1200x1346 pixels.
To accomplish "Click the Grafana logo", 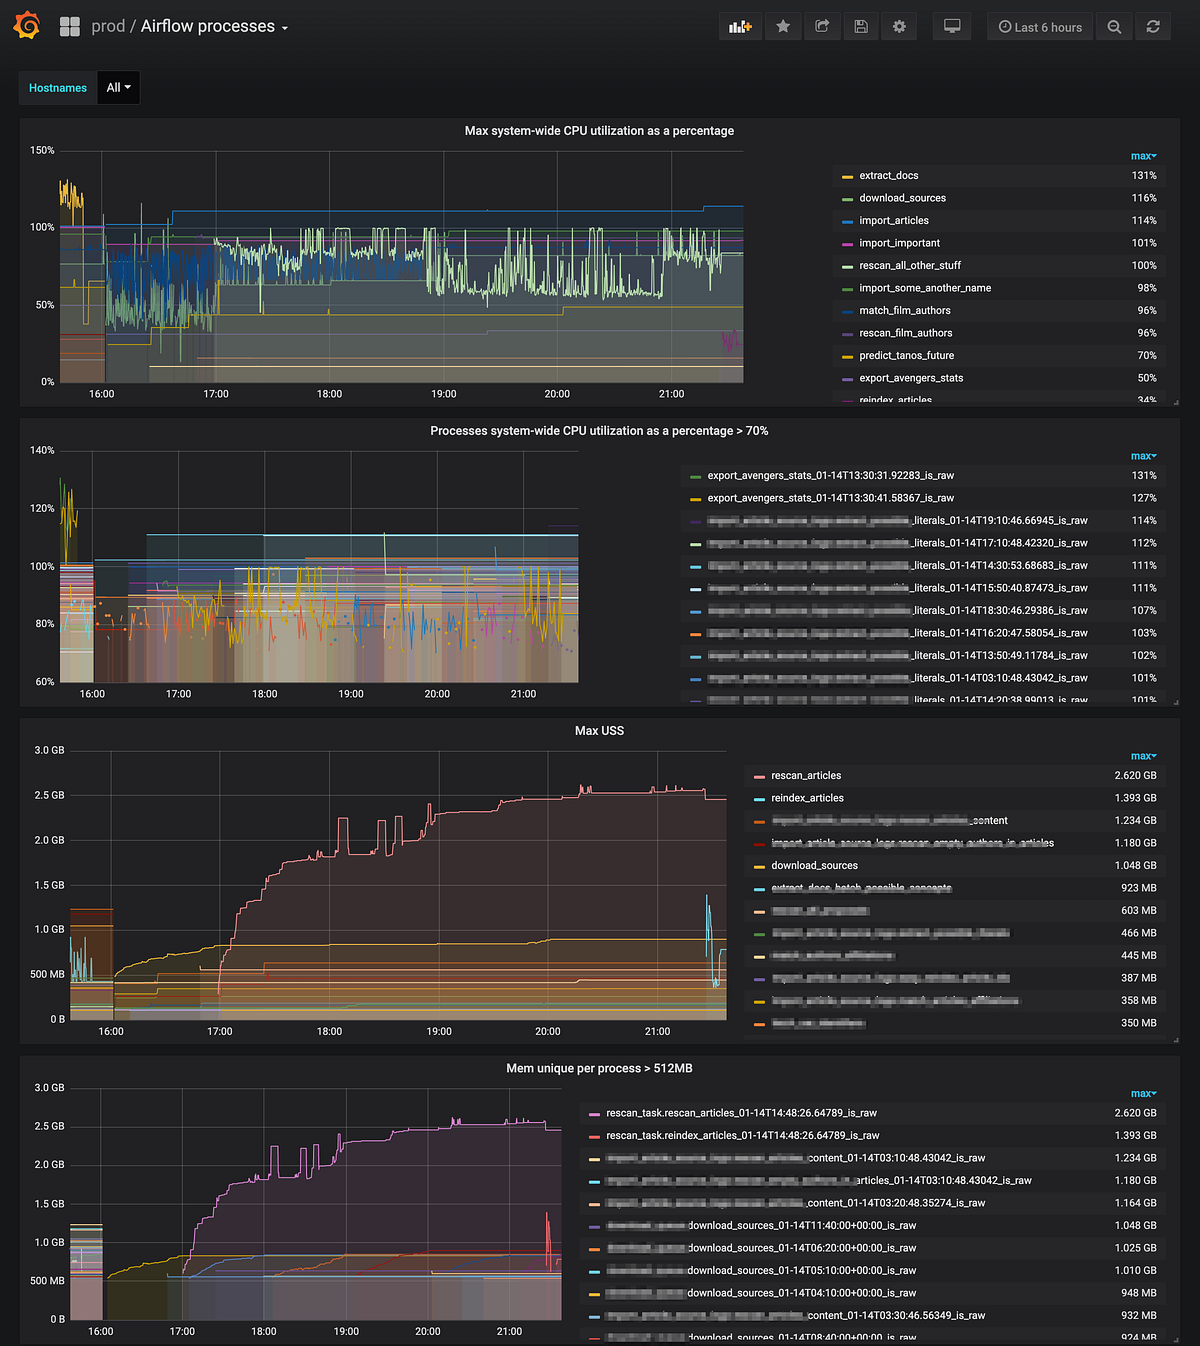I will [26, 26].
